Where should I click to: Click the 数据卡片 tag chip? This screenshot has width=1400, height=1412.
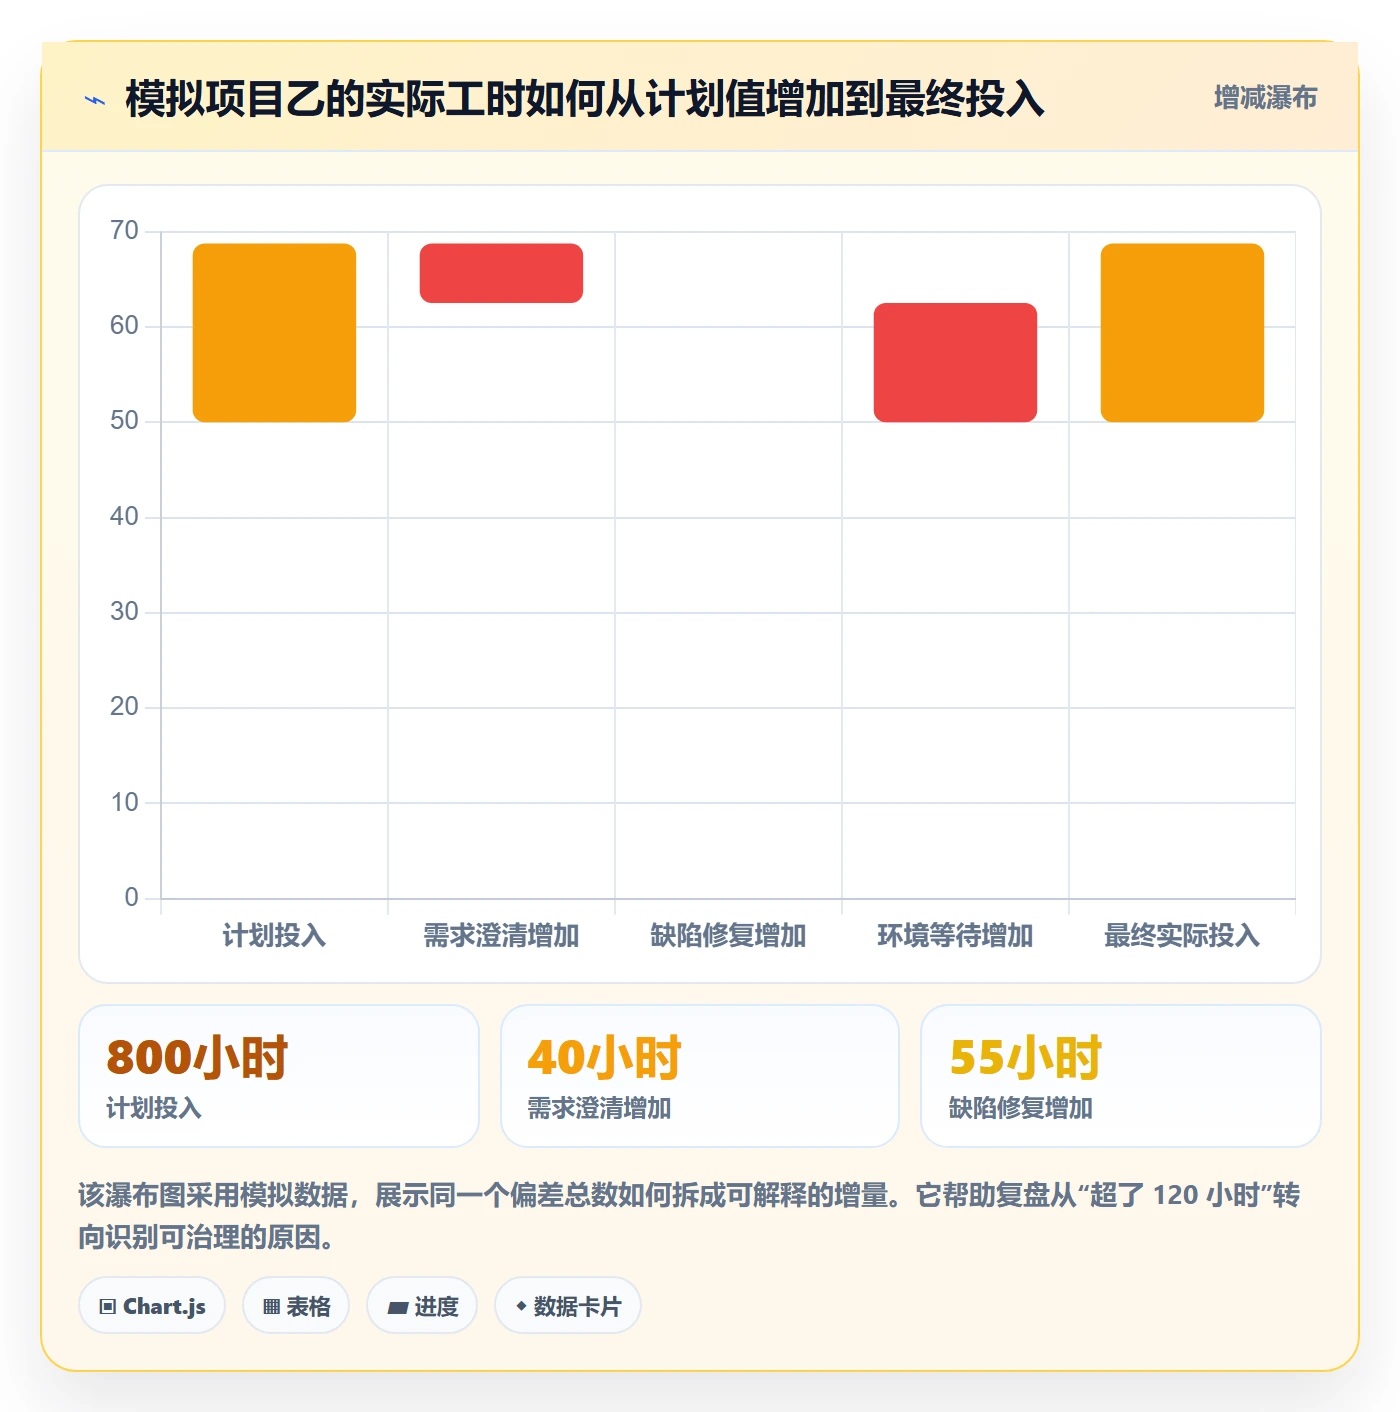568,1305
